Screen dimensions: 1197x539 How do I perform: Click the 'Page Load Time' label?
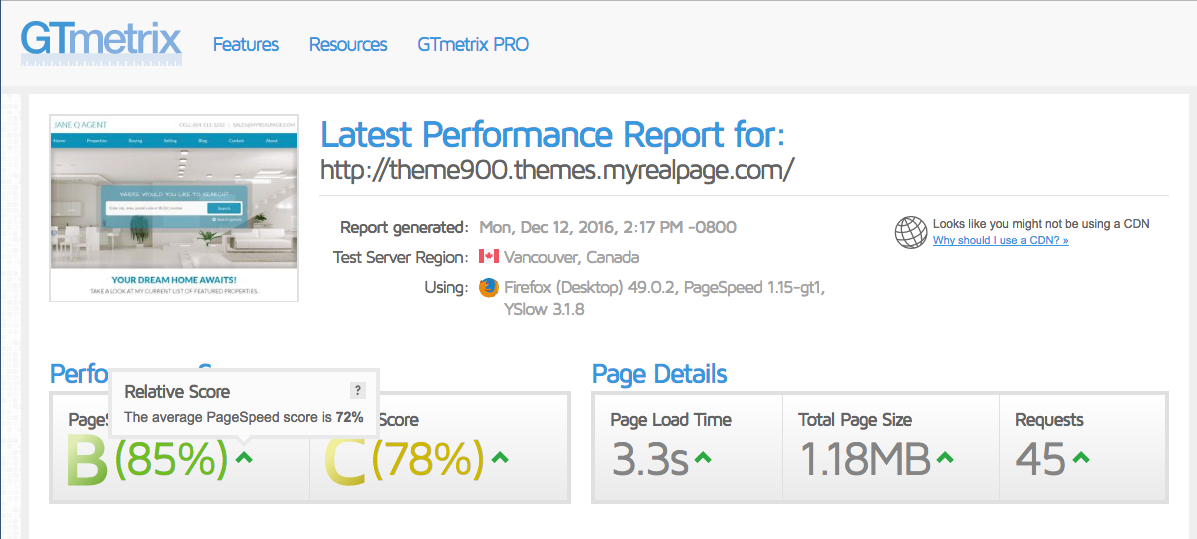pos(671,420)
